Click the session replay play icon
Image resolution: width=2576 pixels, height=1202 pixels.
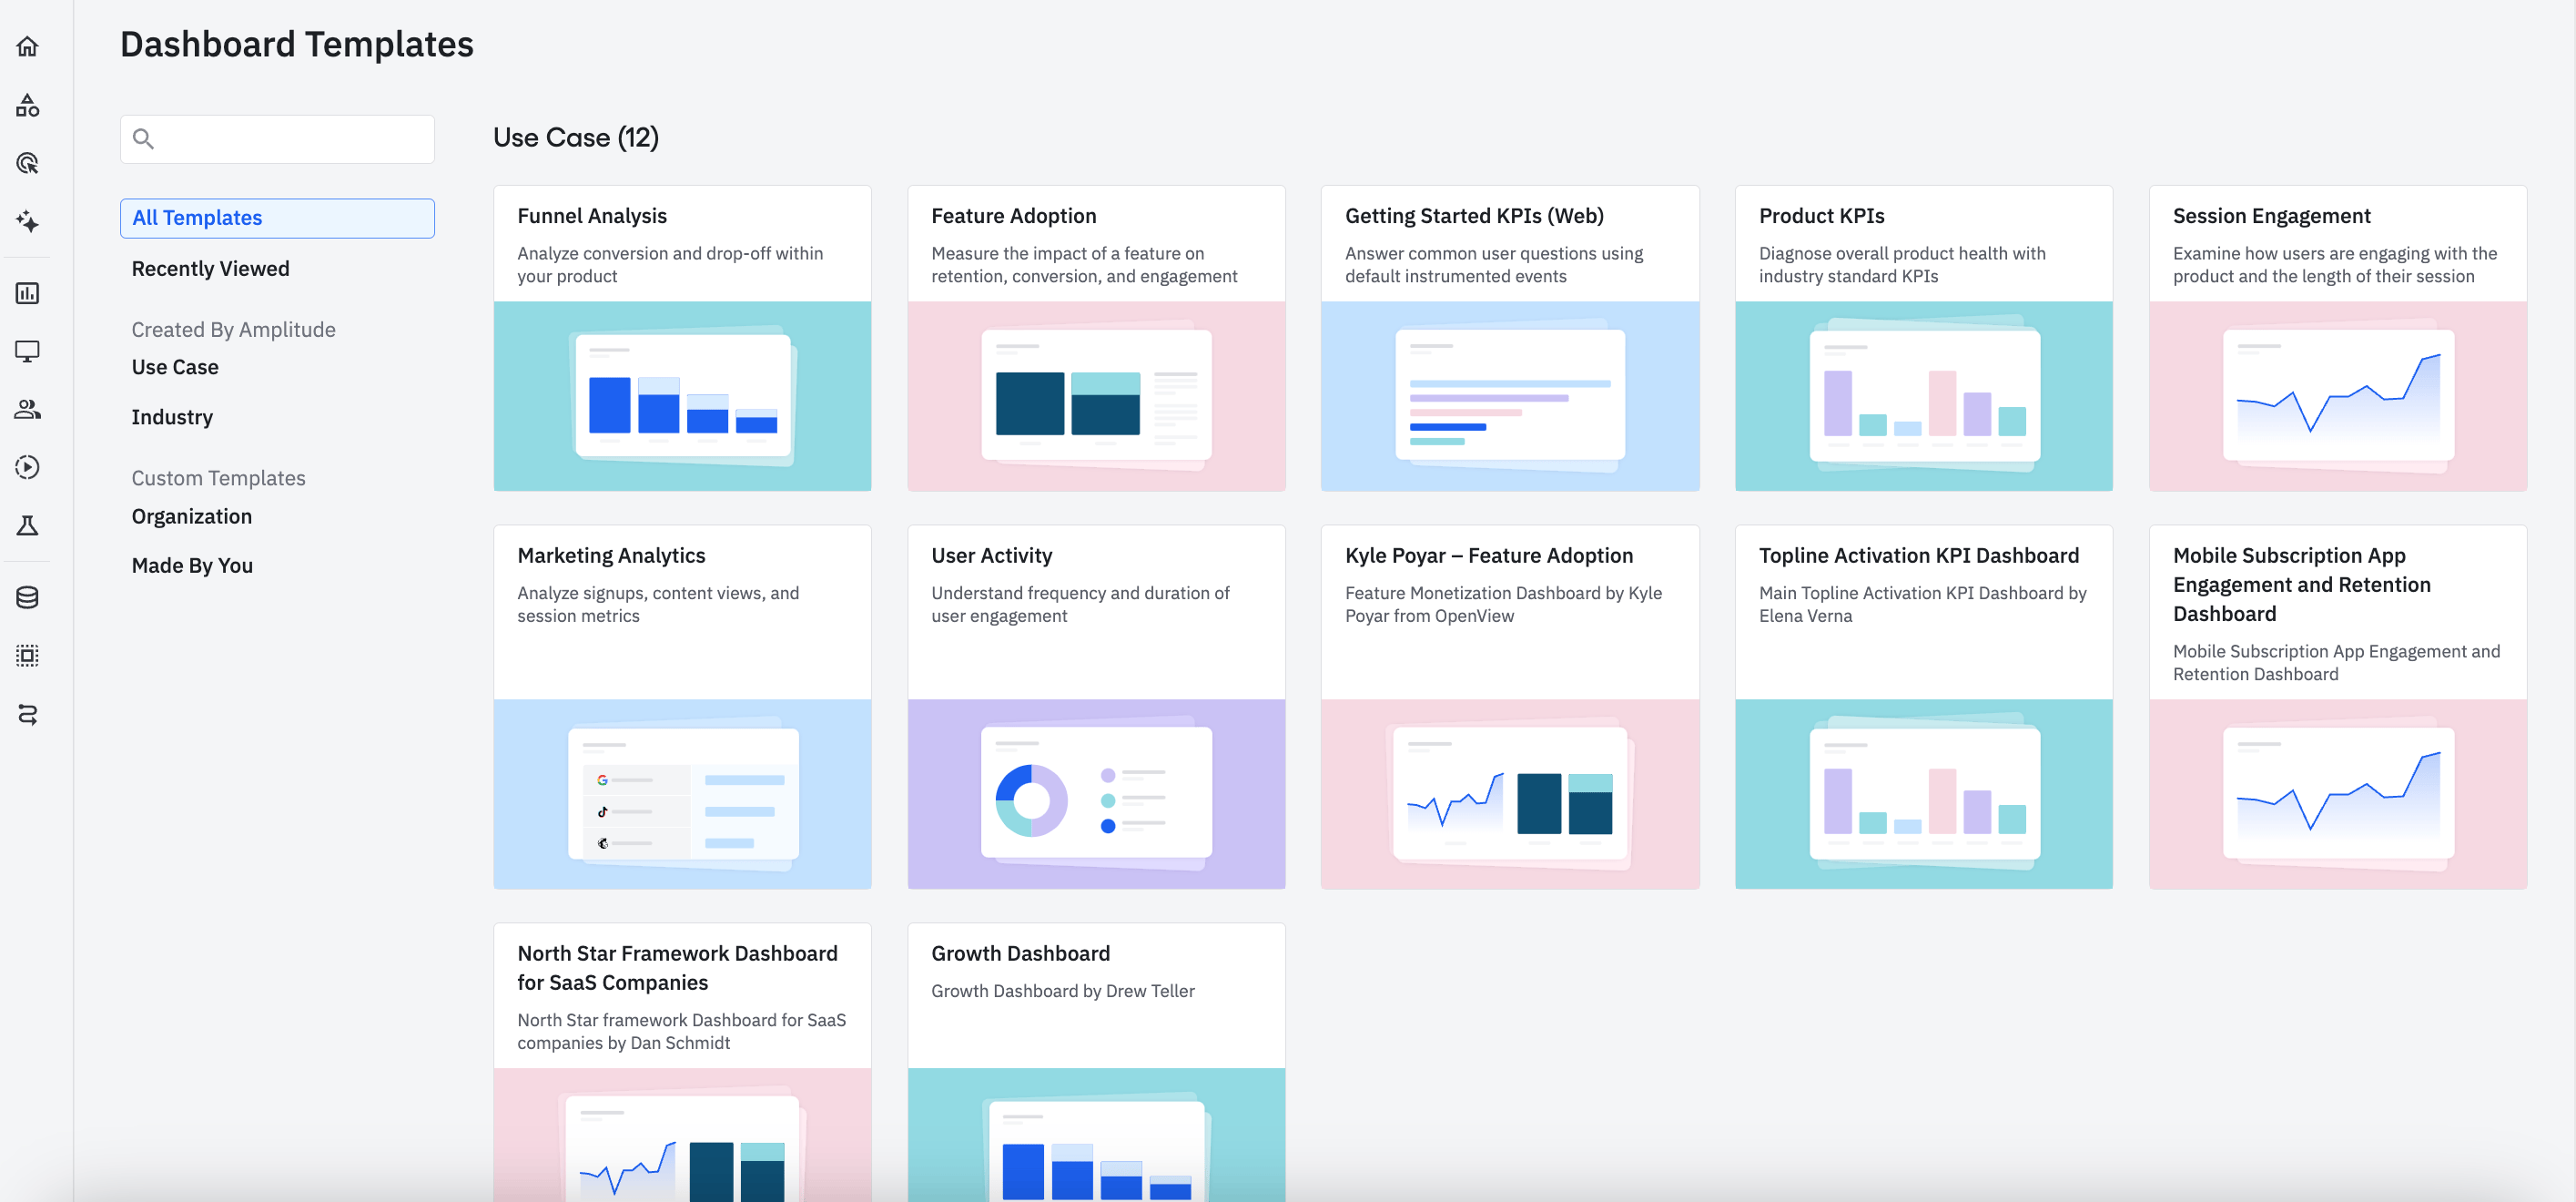click(x=27, y=467)
